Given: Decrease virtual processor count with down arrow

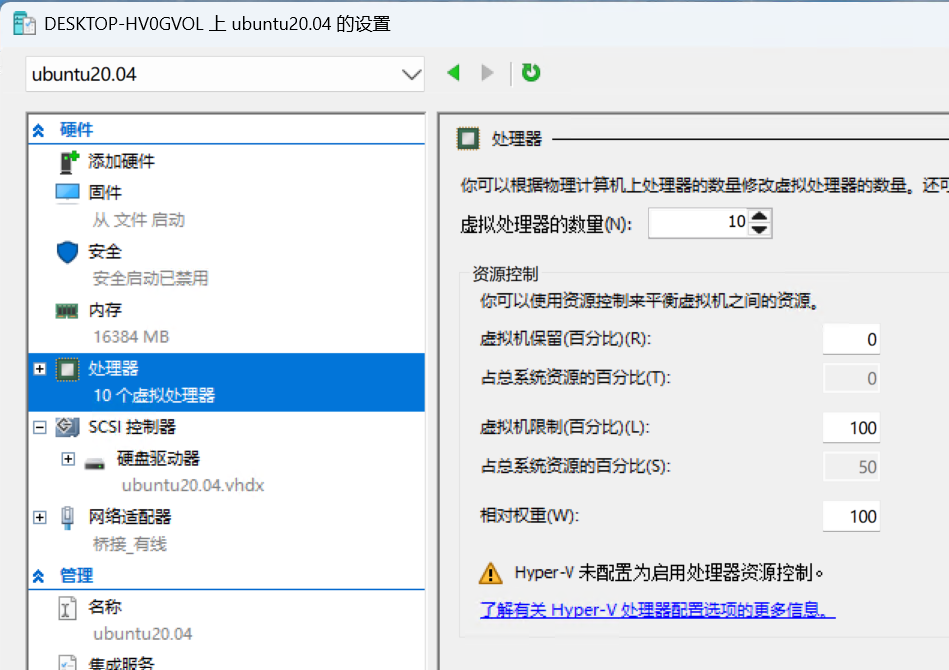Looking at the screenshot, I should pyautogui.click(x=760, y=230).
